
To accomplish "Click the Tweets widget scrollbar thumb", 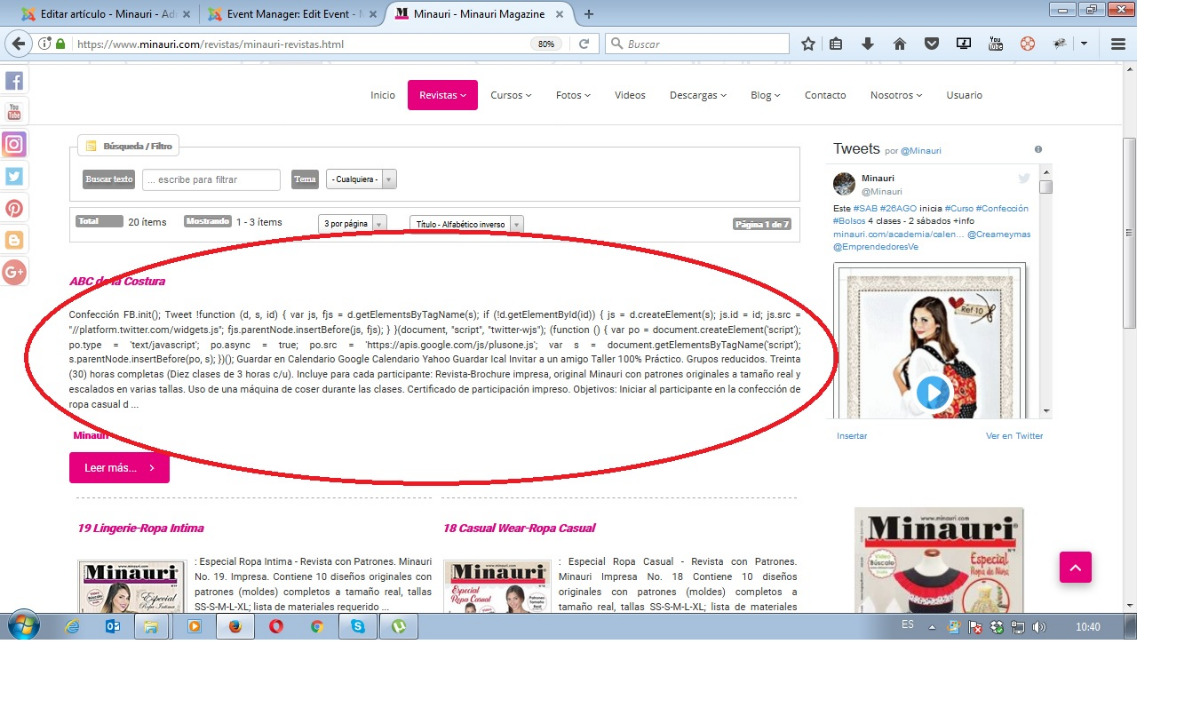I will [1047, 186].
